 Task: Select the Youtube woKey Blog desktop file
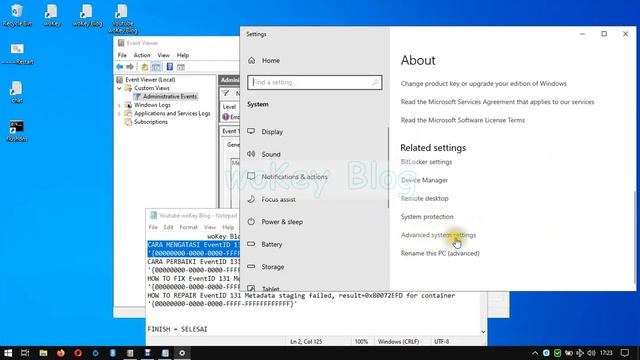[122, 18]
